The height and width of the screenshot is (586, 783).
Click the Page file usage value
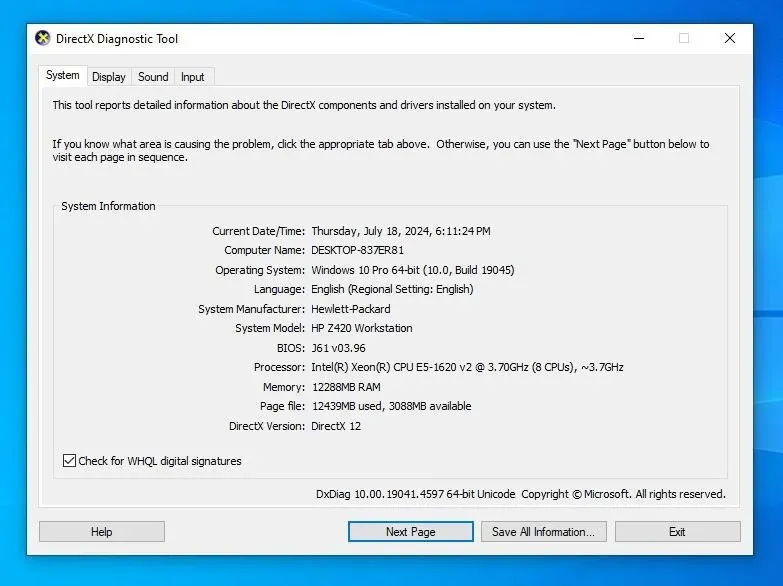[x=392, y=406]
